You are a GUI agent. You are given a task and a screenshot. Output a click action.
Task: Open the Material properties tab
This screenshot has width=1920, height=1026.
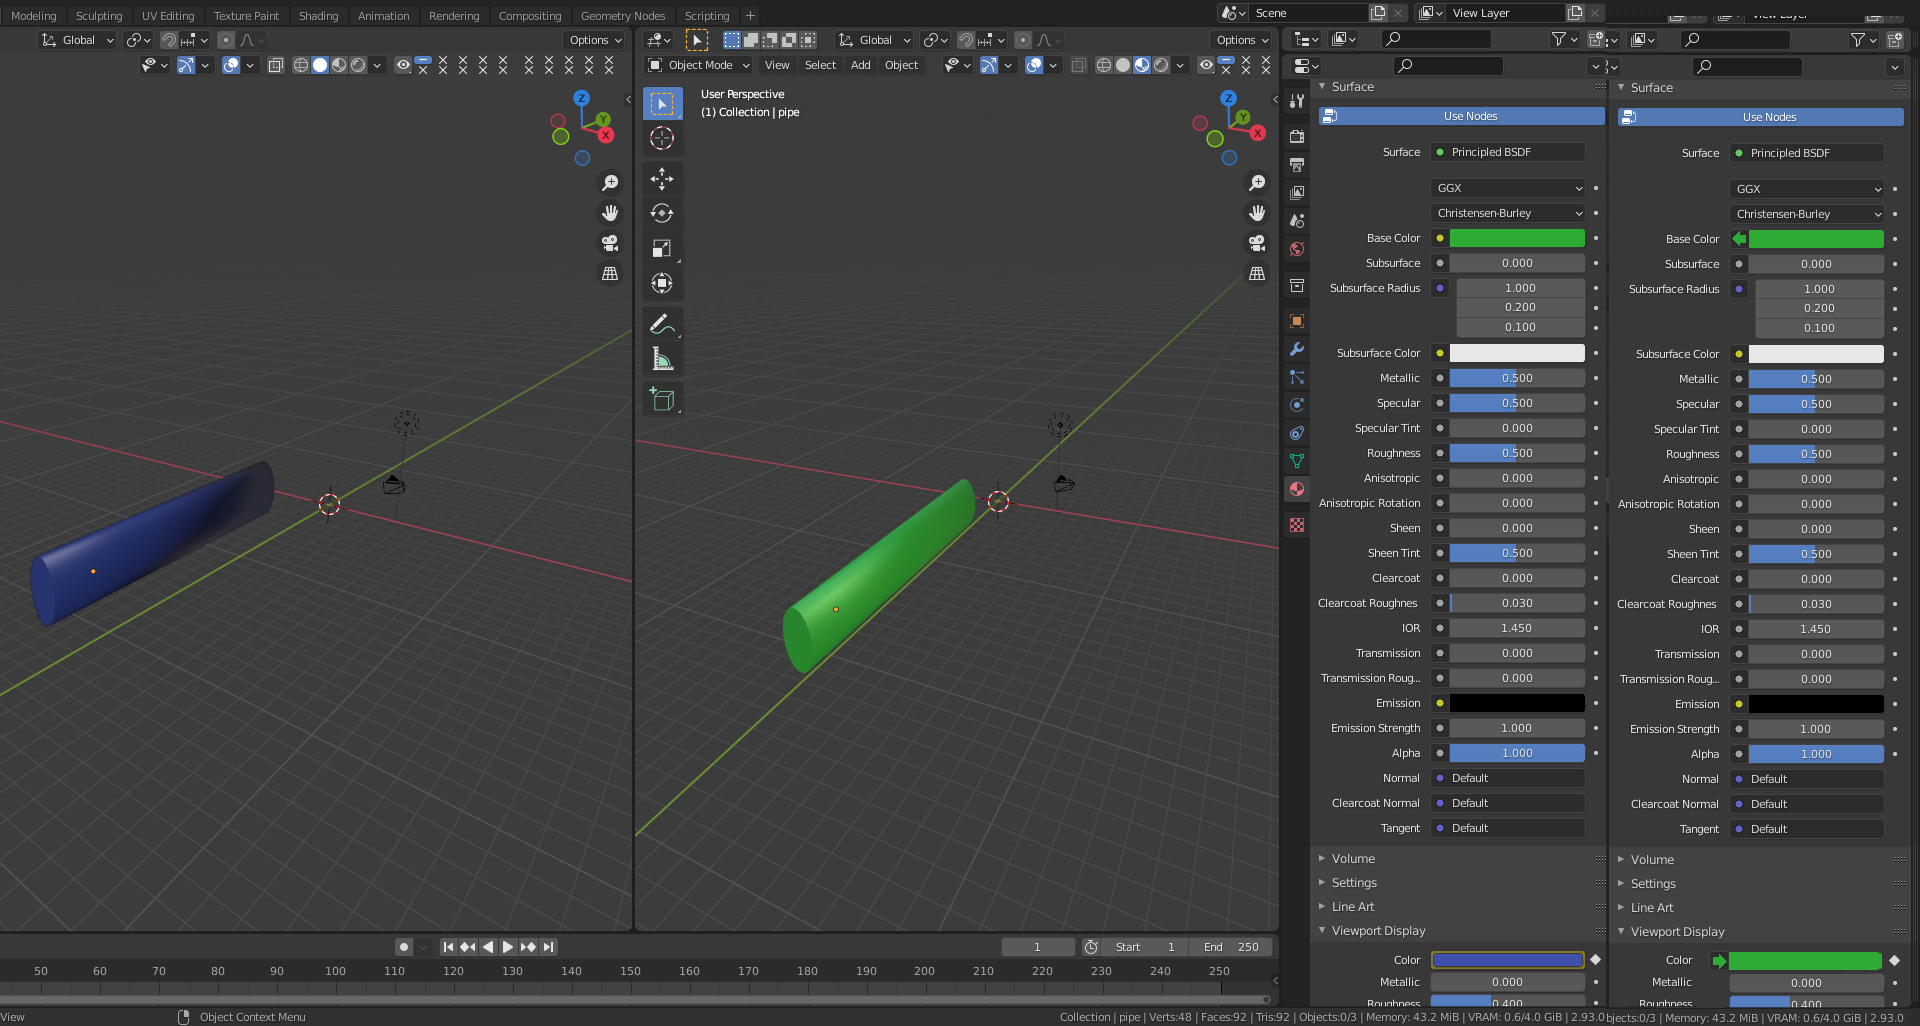coord(1297,489)
